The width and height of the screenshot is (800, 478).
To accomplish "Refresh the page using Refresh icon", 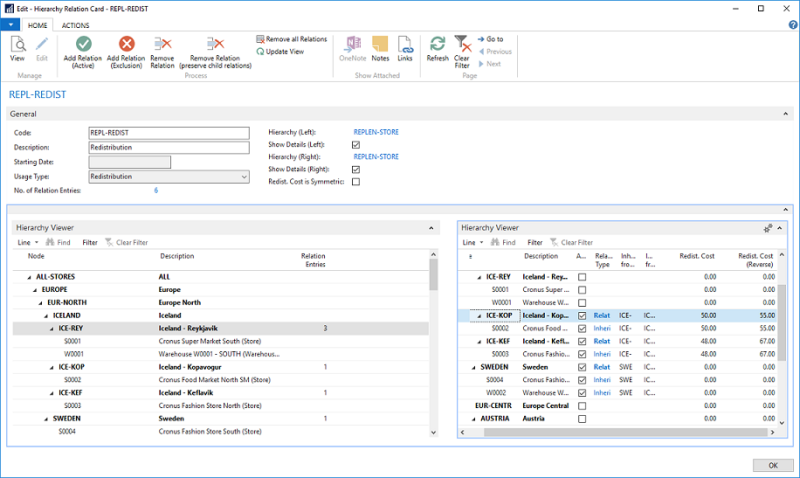I will 437,45.
